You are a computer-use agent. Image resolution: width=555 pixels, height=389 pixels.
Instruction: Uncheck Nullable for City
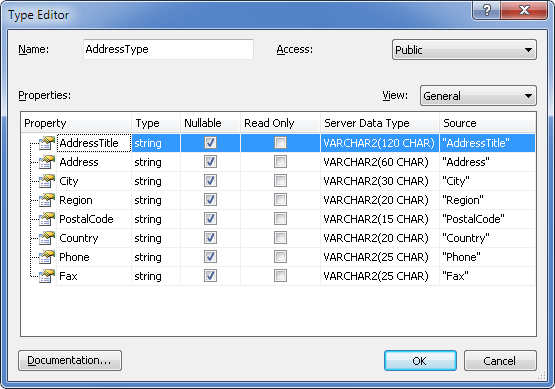point(210,181)
